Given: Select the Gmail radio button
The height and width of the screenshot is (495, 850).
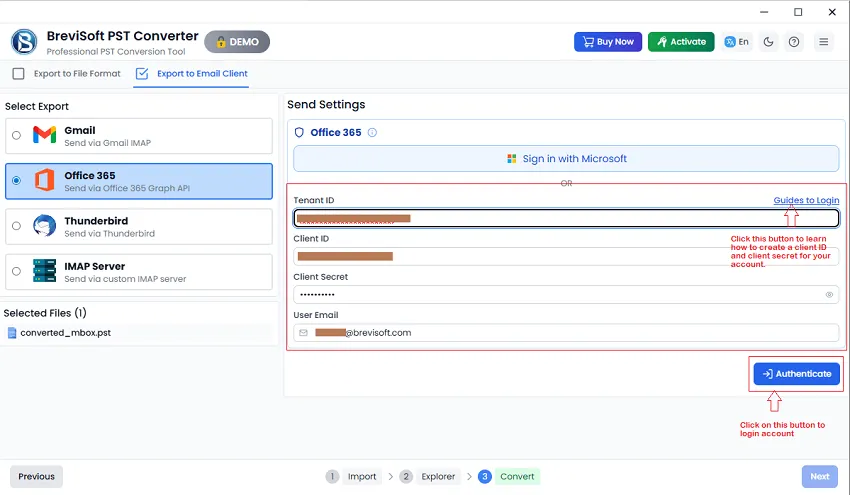Looking at the screenshot, I should [16, 136].
